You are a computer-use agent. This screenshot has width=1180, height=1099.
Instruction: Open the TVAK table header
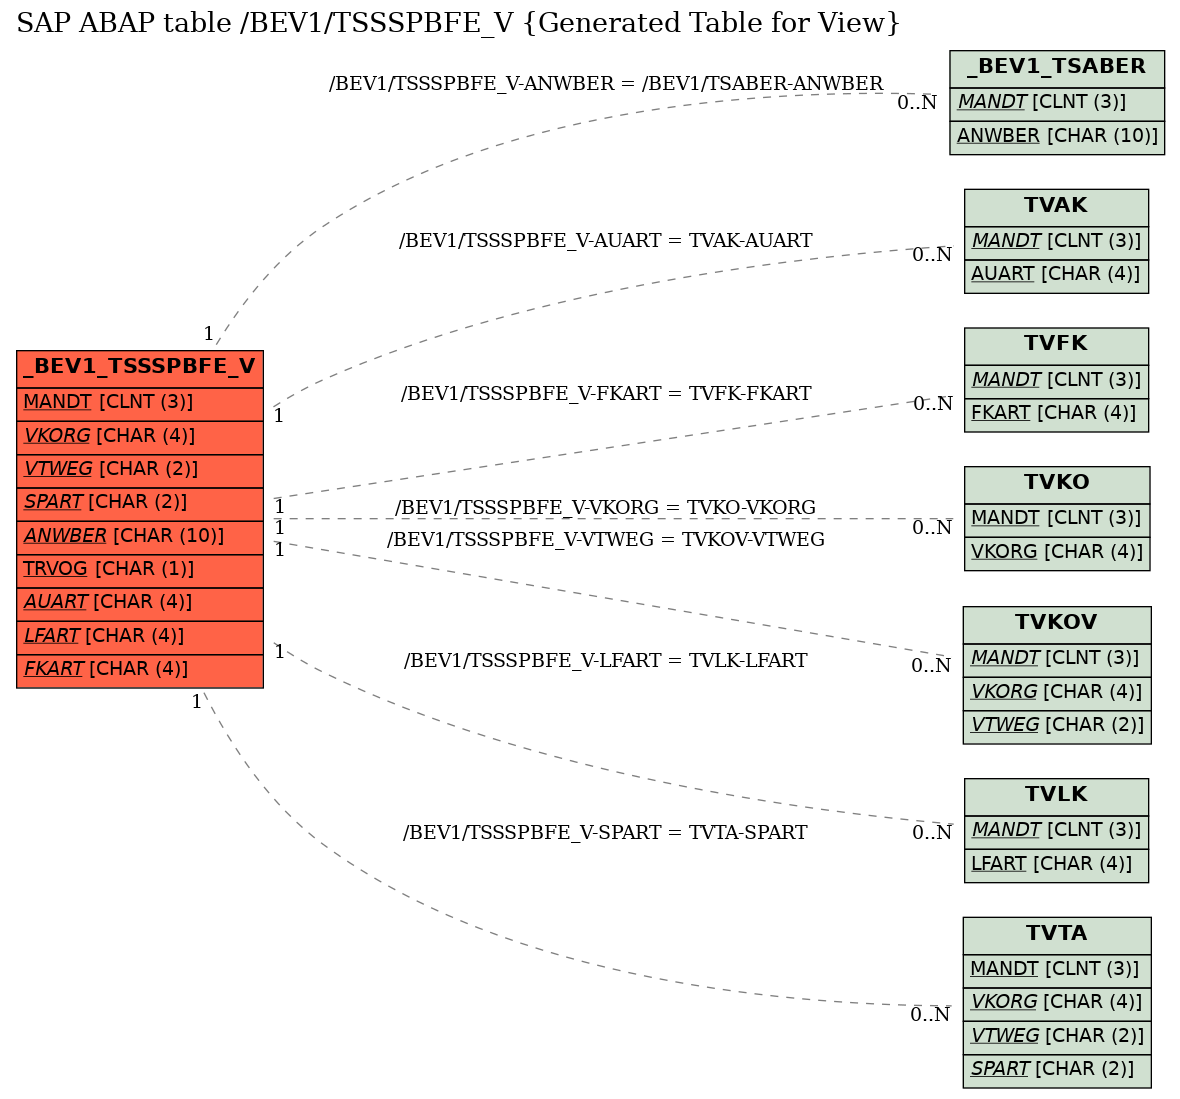coord(1056,207)
